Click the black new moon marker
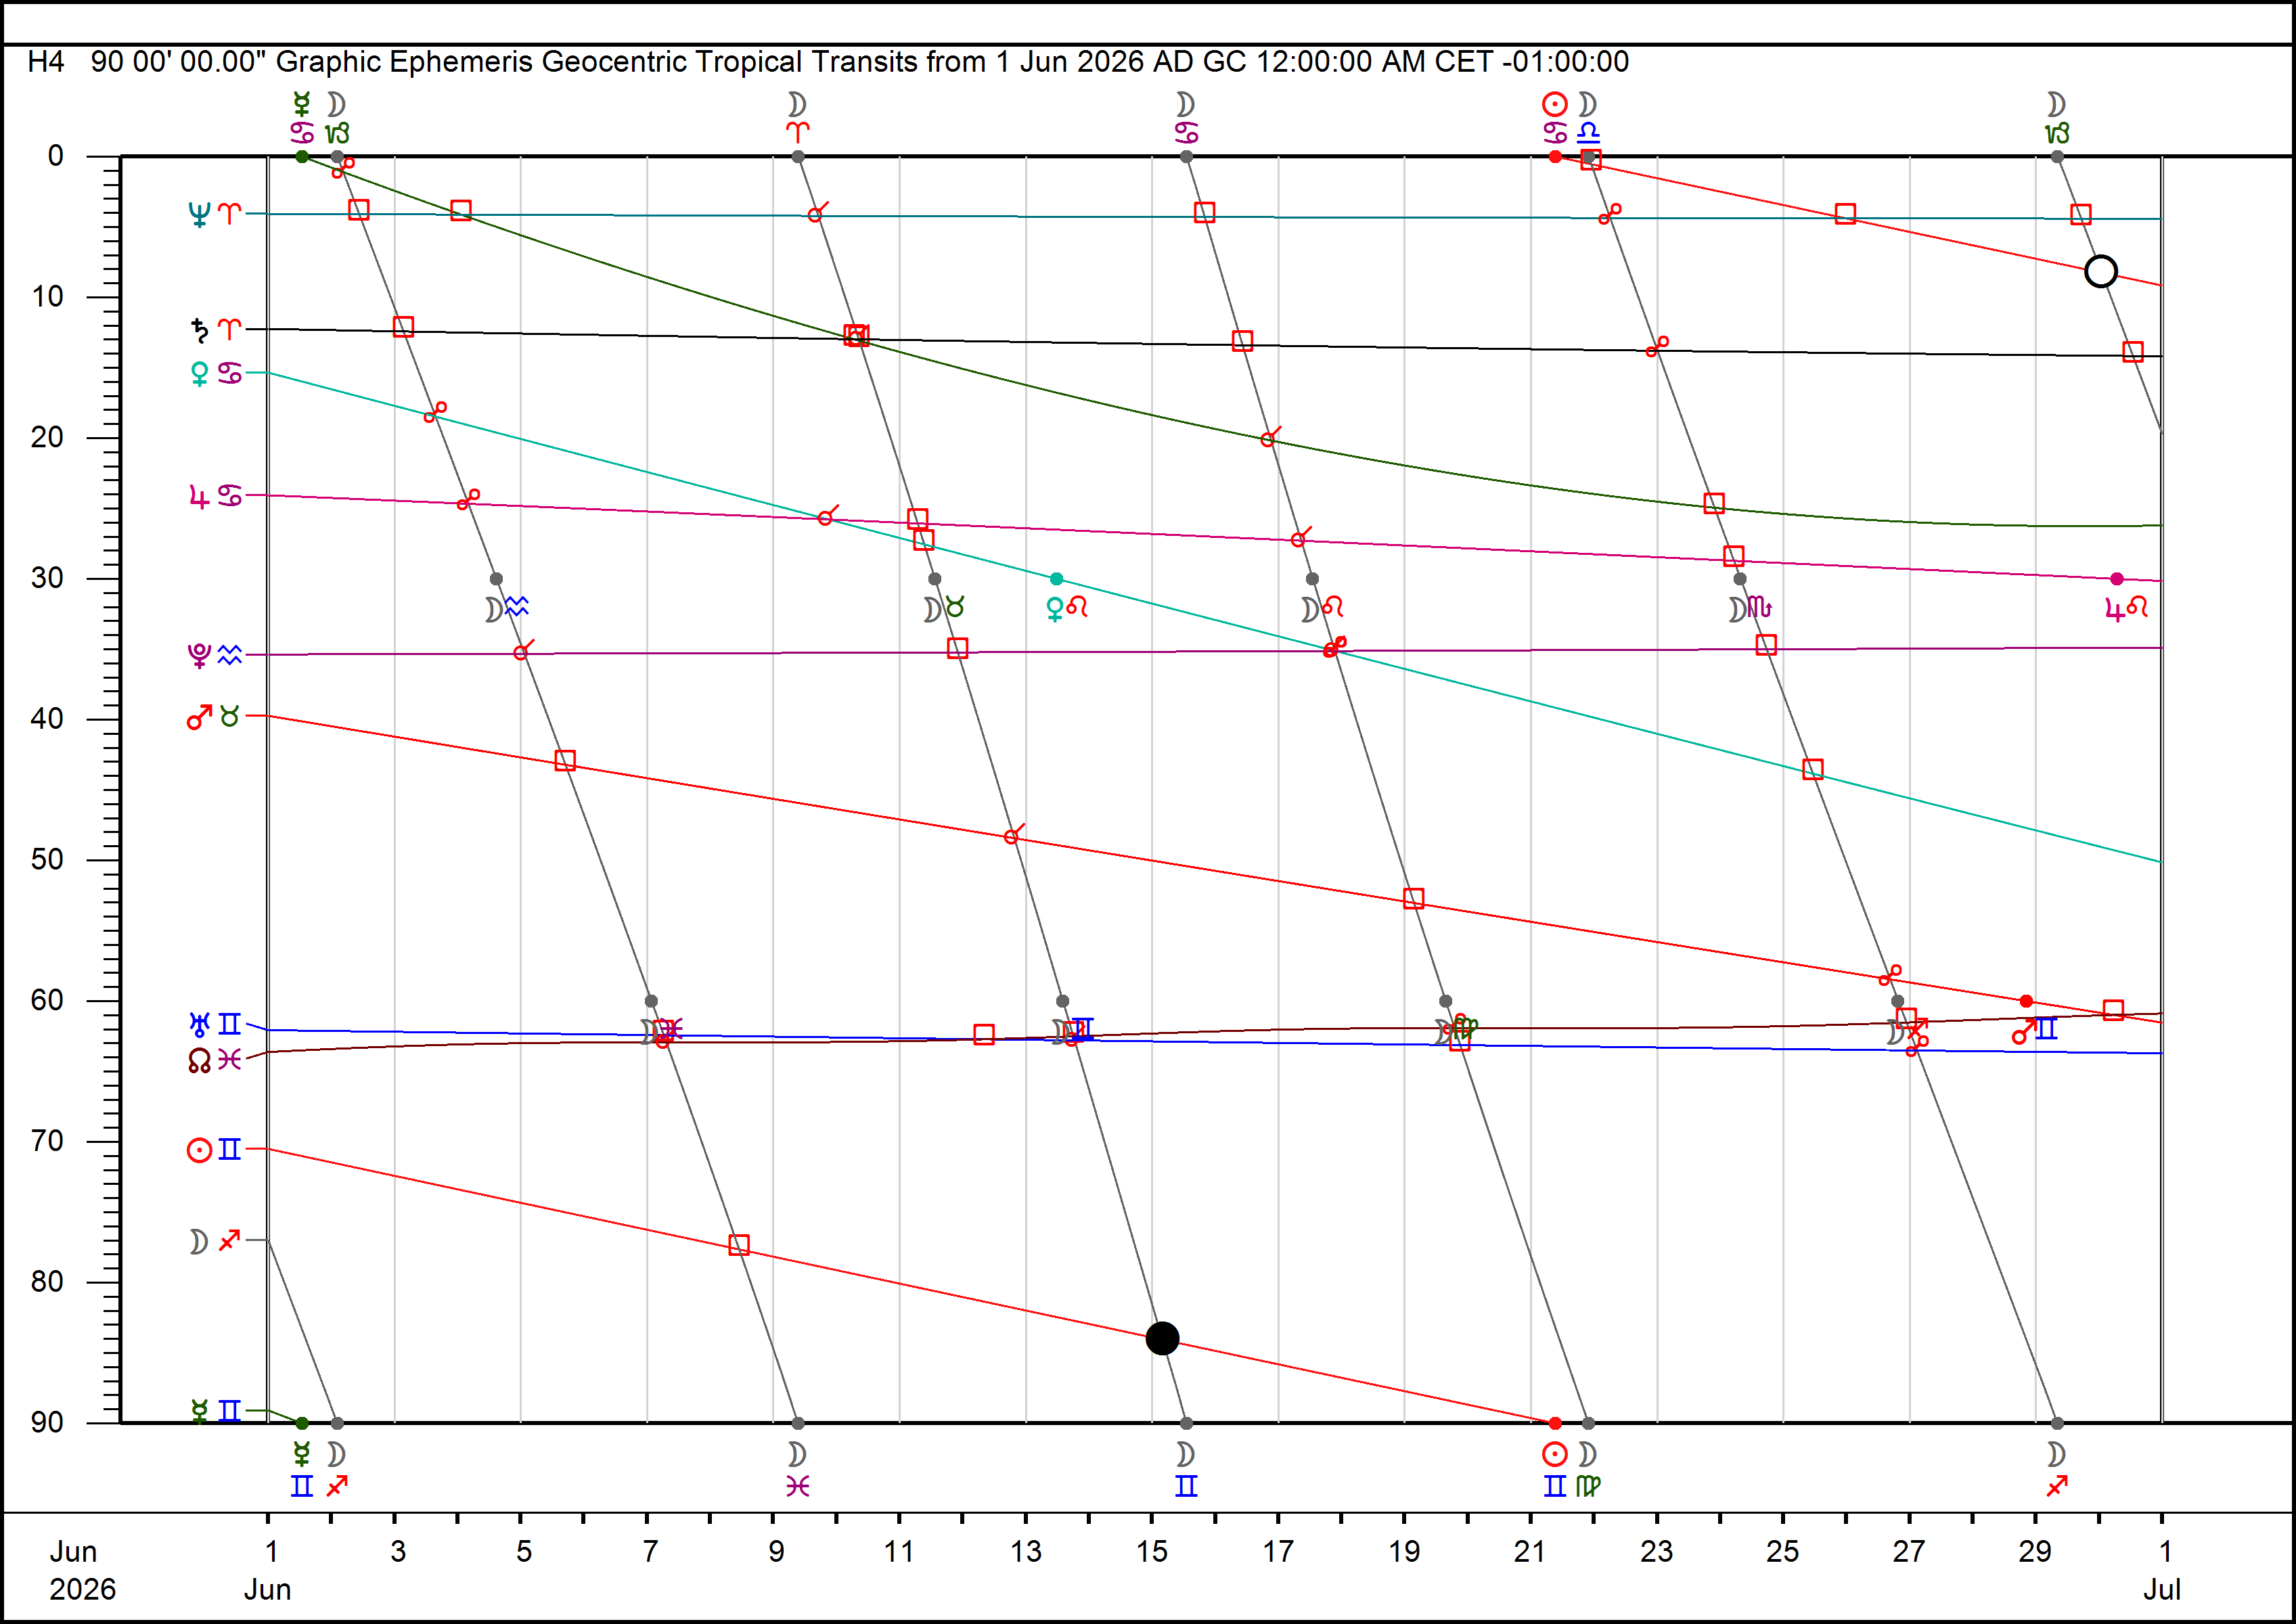 1162,1338
